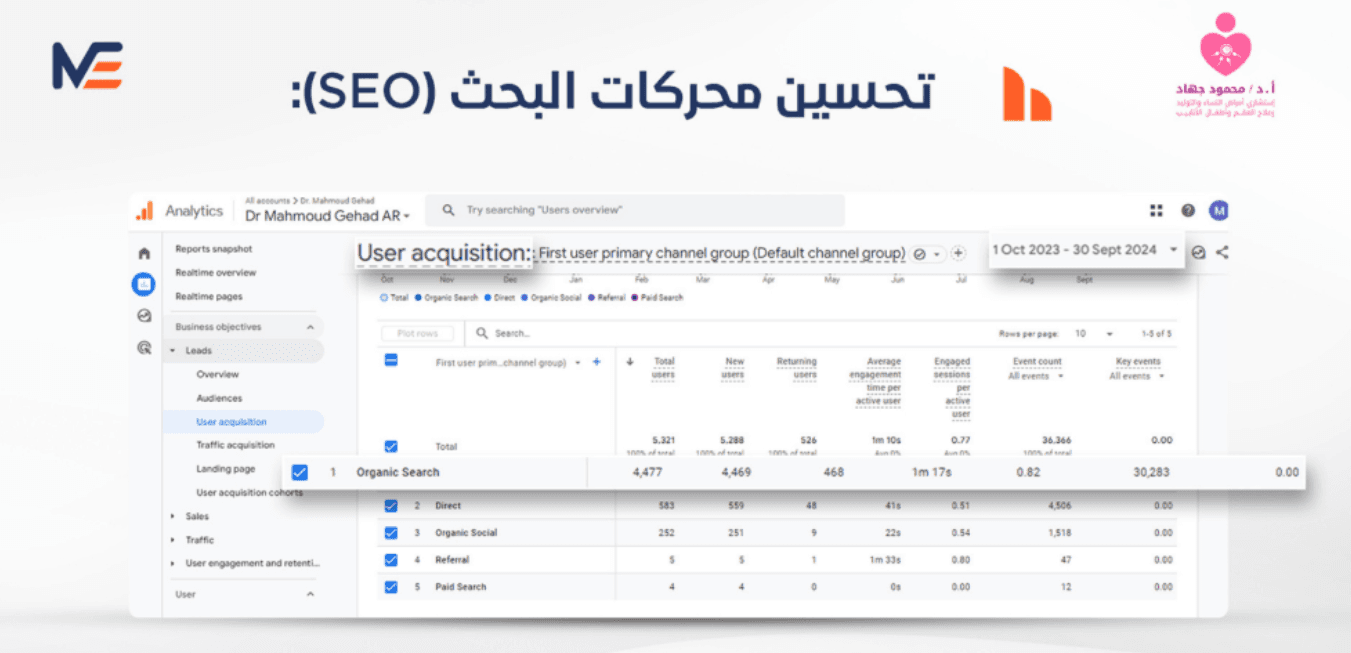Click the Plot rows button
Screen dimensions: 1351x653
417,333
